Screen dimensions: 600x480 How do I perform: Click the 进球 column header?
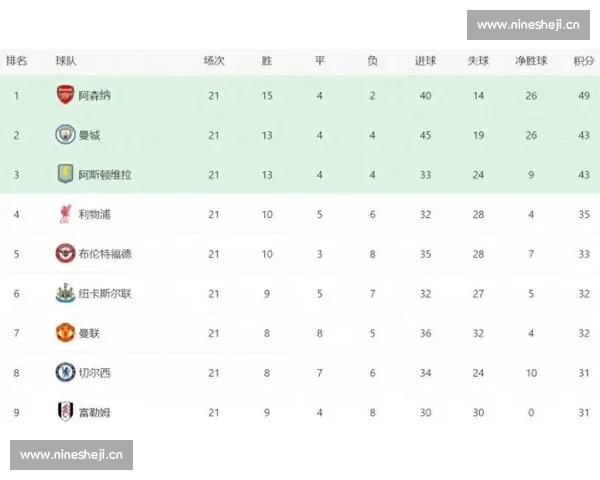(425, 61)
